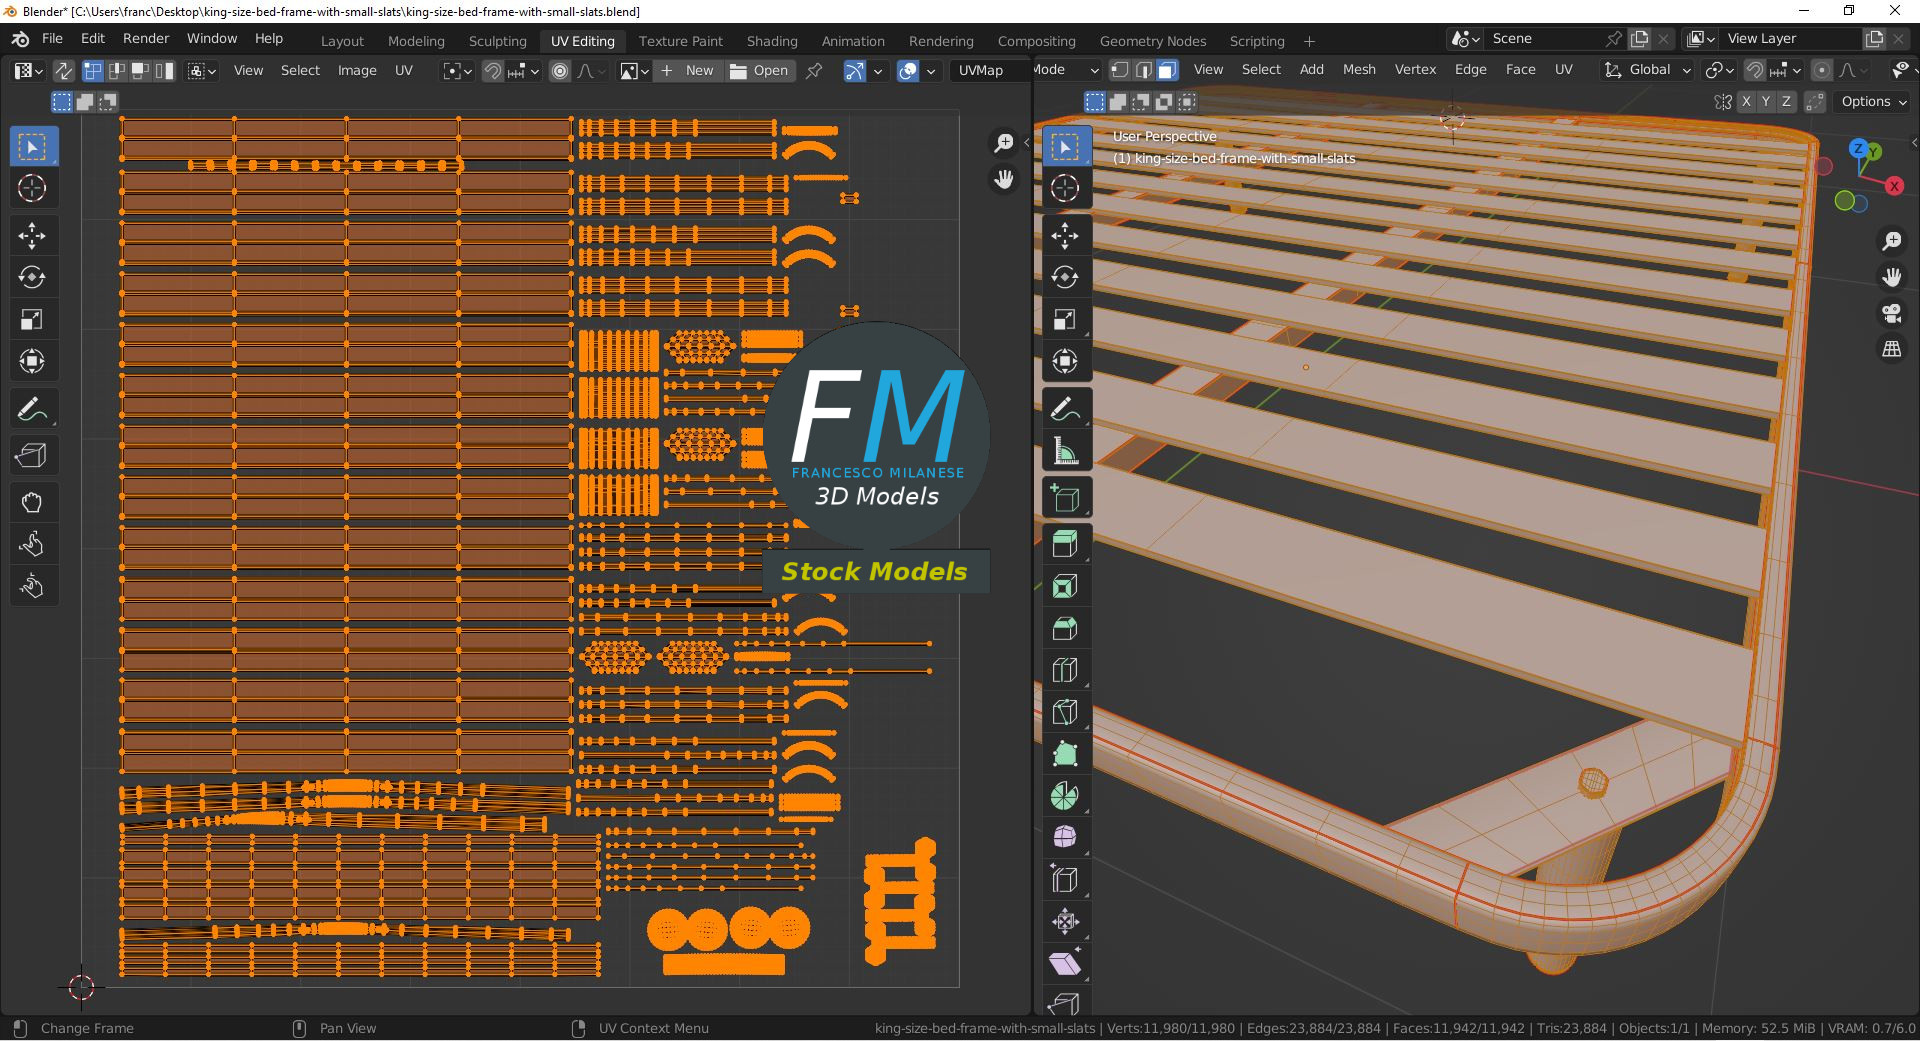Open the Image menu in the UV editor

(x=357, y=71)
